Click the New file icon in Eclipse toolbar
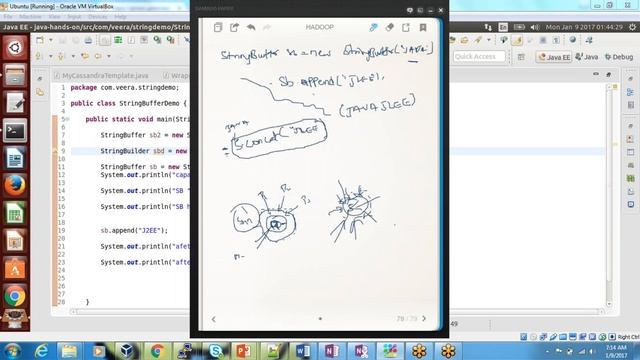Image resolution: width=640 pixels, height=360 pixels. 40,40
